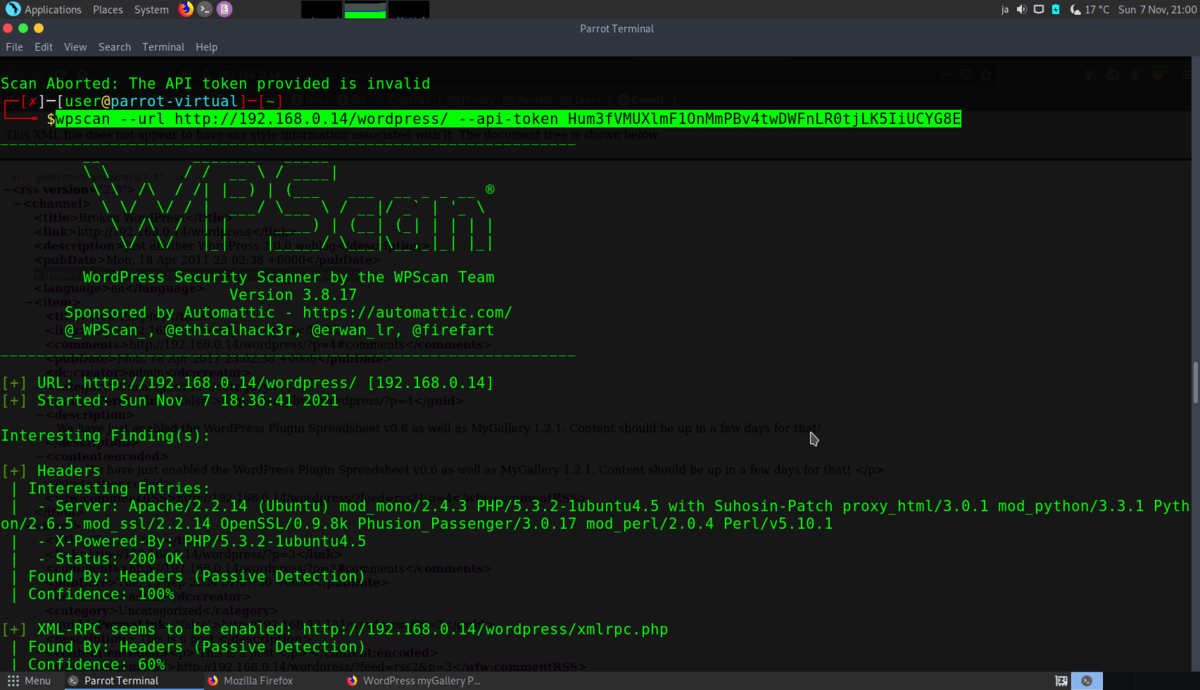
Task: Open the terminal Search menu
Action: [x=114, y=47]
